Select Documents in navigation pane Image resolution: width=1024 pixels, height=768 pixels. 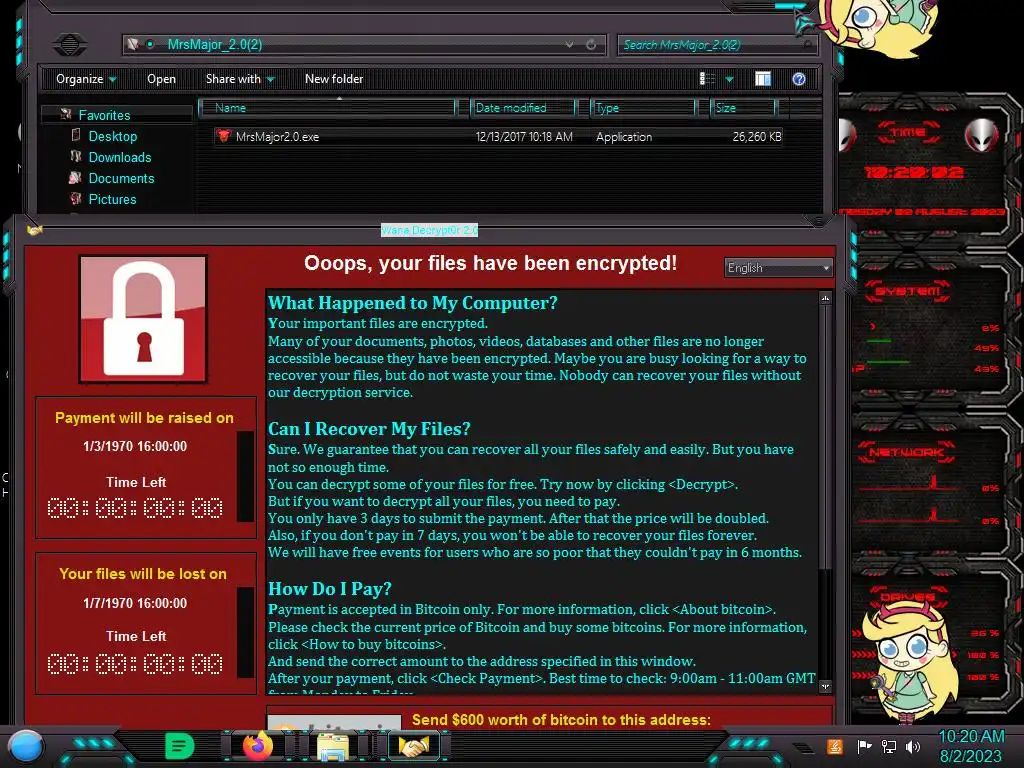coord(121,178)
